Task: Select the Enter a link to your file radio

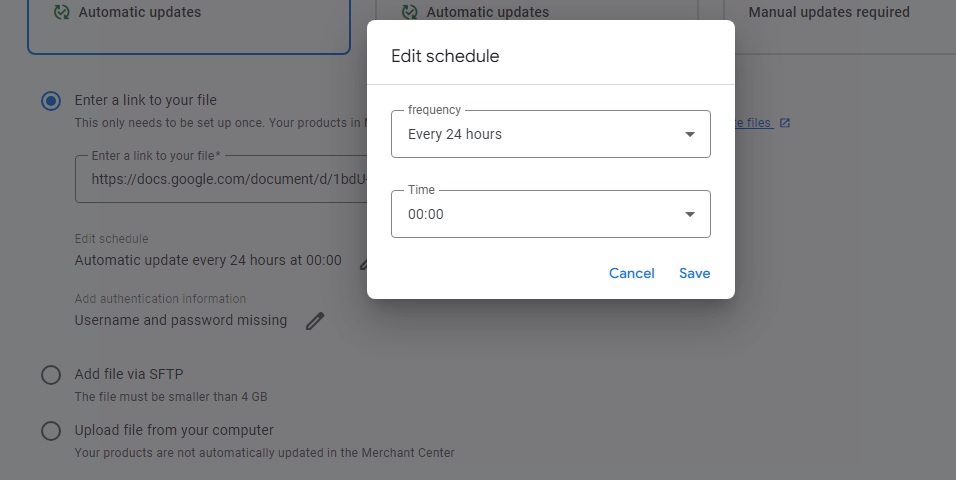Action: coord(51,101)
